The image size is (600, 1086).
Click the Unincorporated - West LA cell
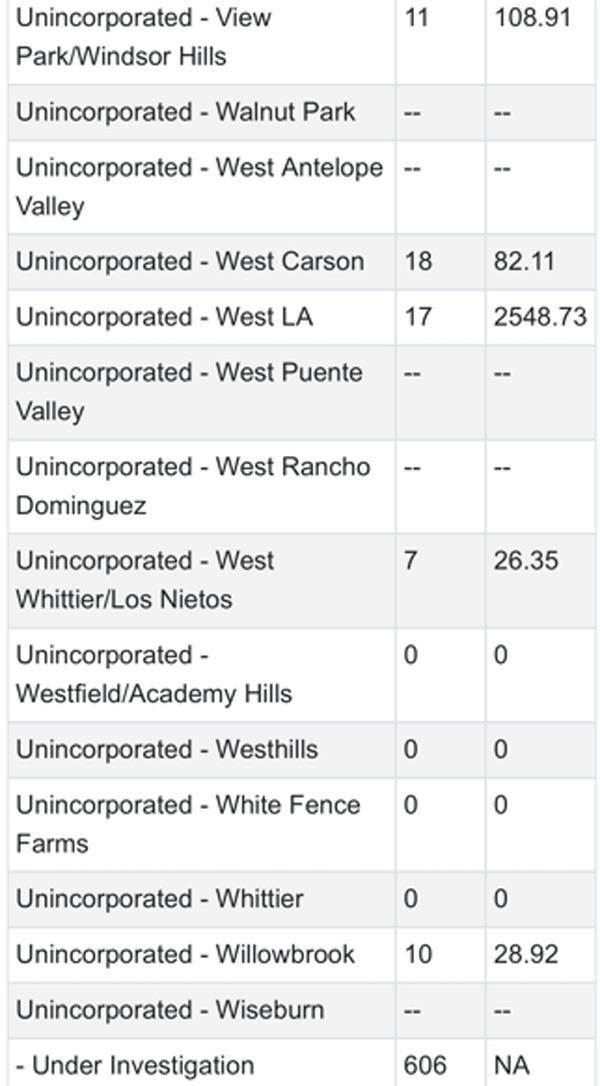(x=164, y=317)
